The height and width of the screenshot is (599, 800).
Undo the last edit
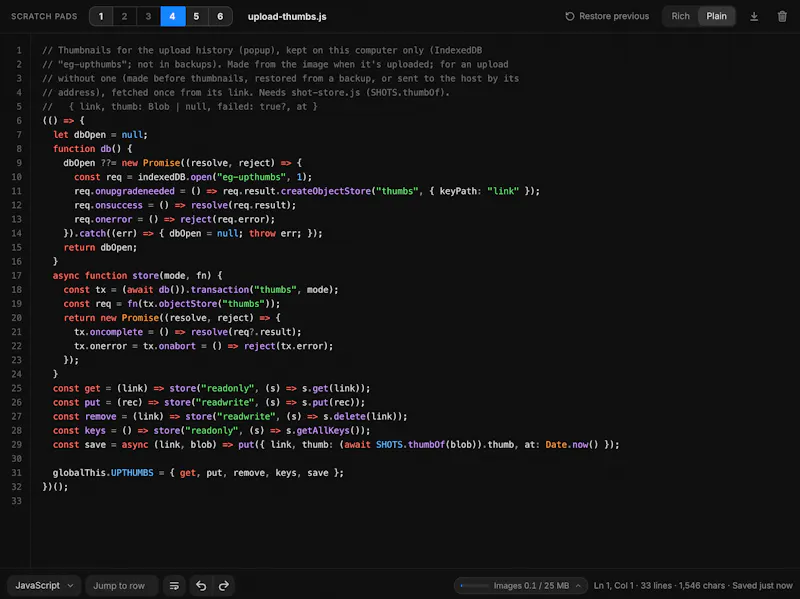[x=201, y=585]
